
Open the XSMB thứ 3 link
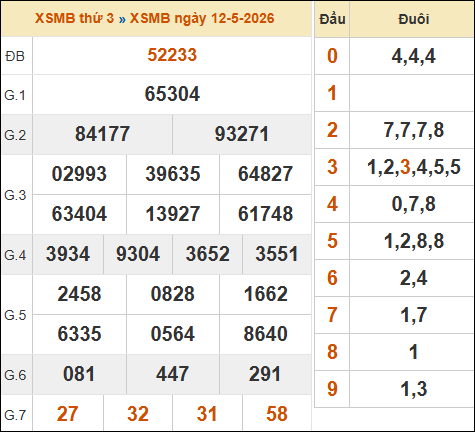pyautogui.click(x=74, y=19)
